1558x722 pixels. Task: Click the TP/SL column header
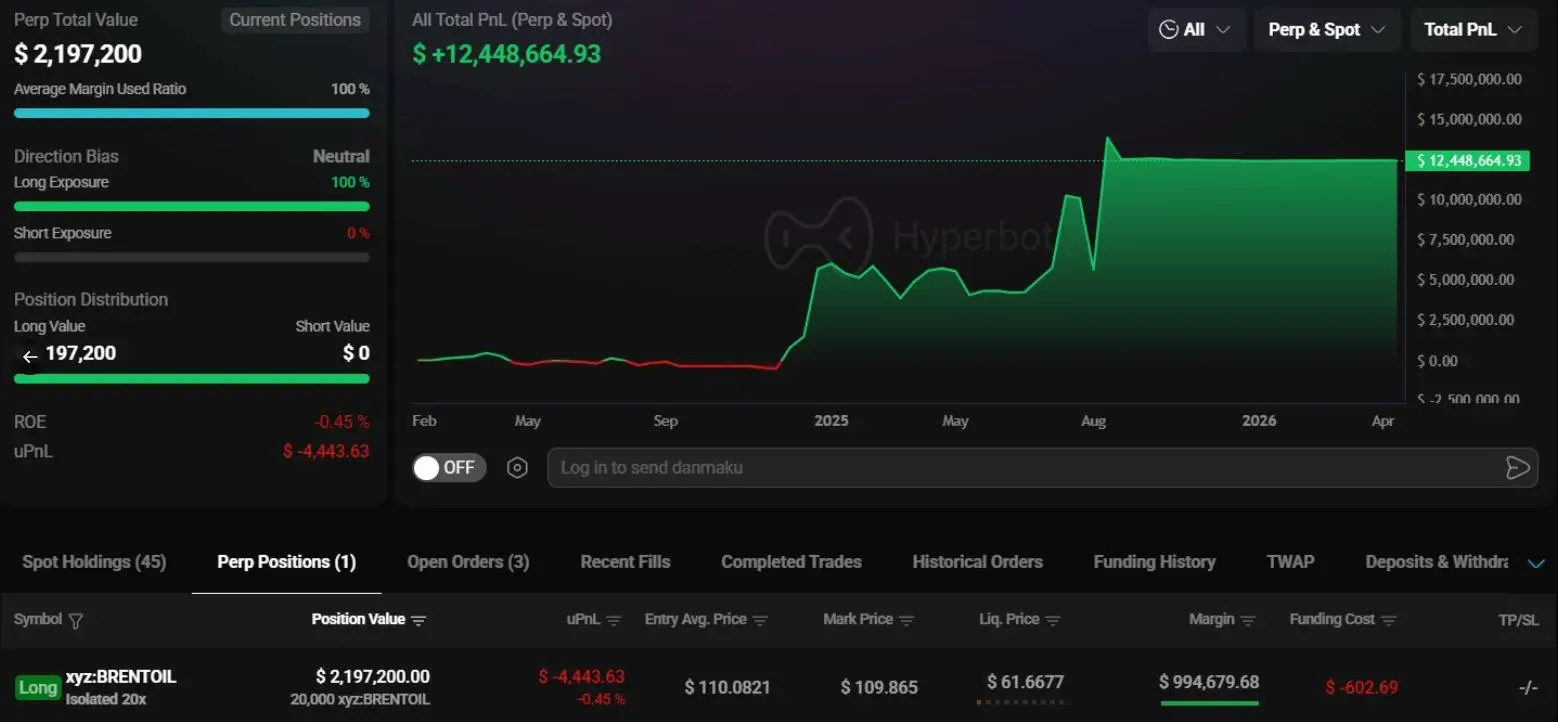coord(1518,620)
